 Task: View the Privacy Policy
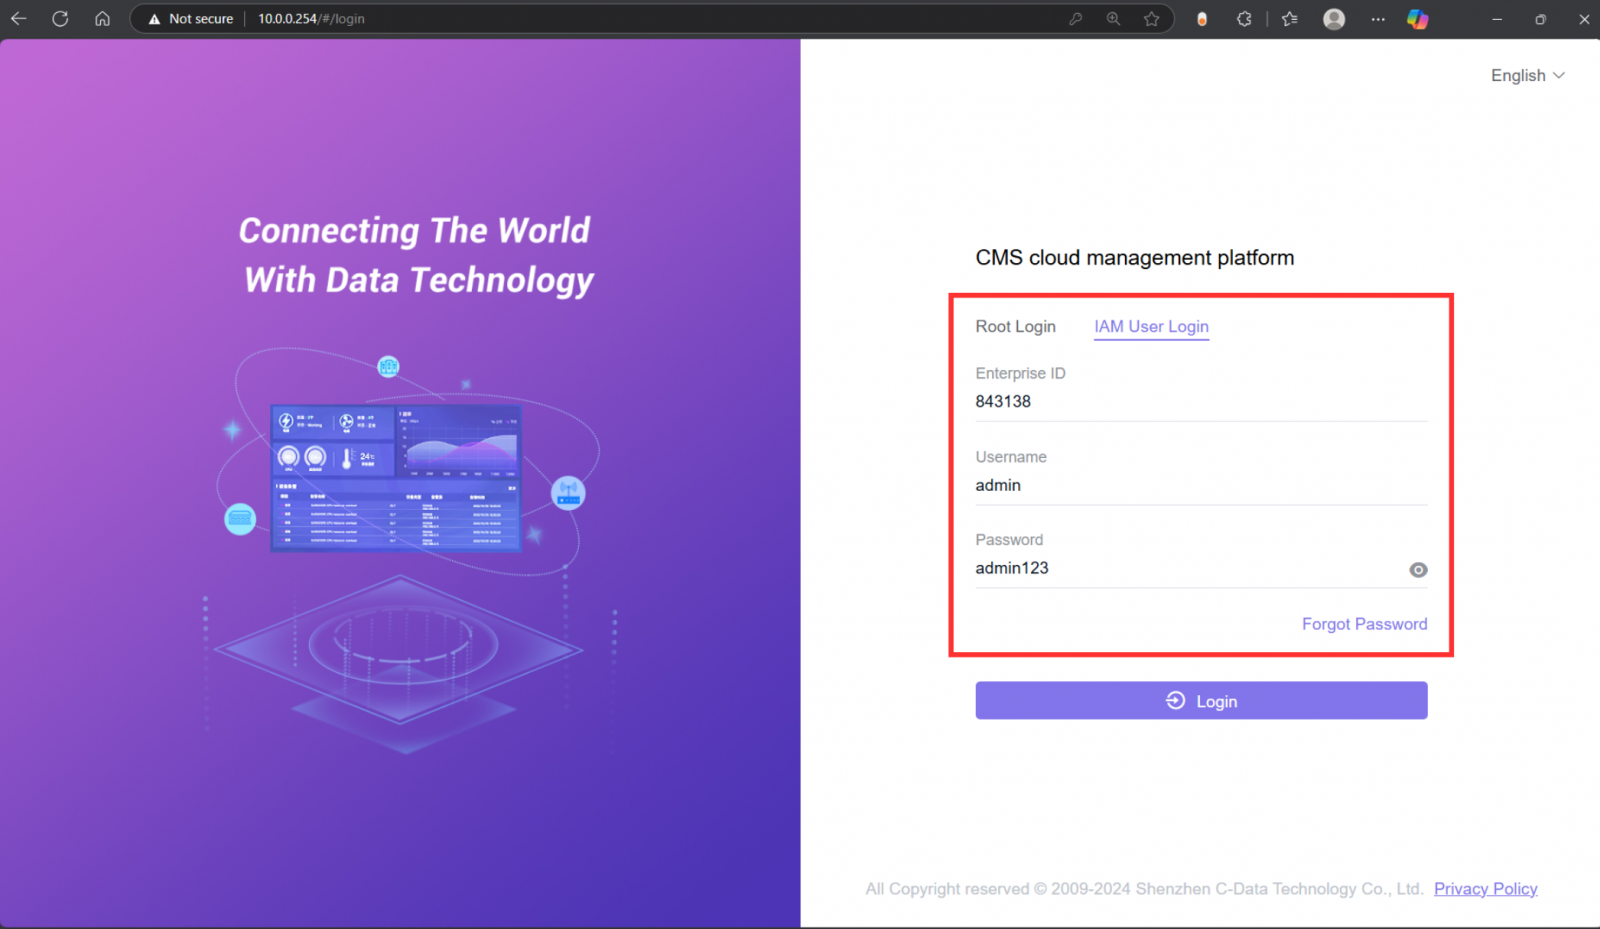coord(1485,888)
